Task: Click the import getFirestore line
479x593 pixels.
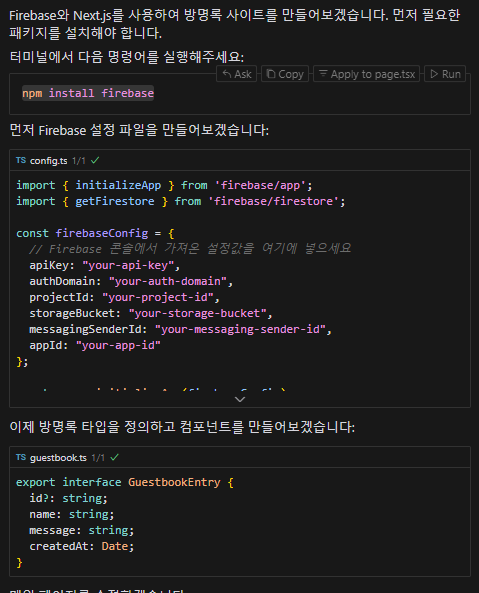Action: [x=181, y=201]
